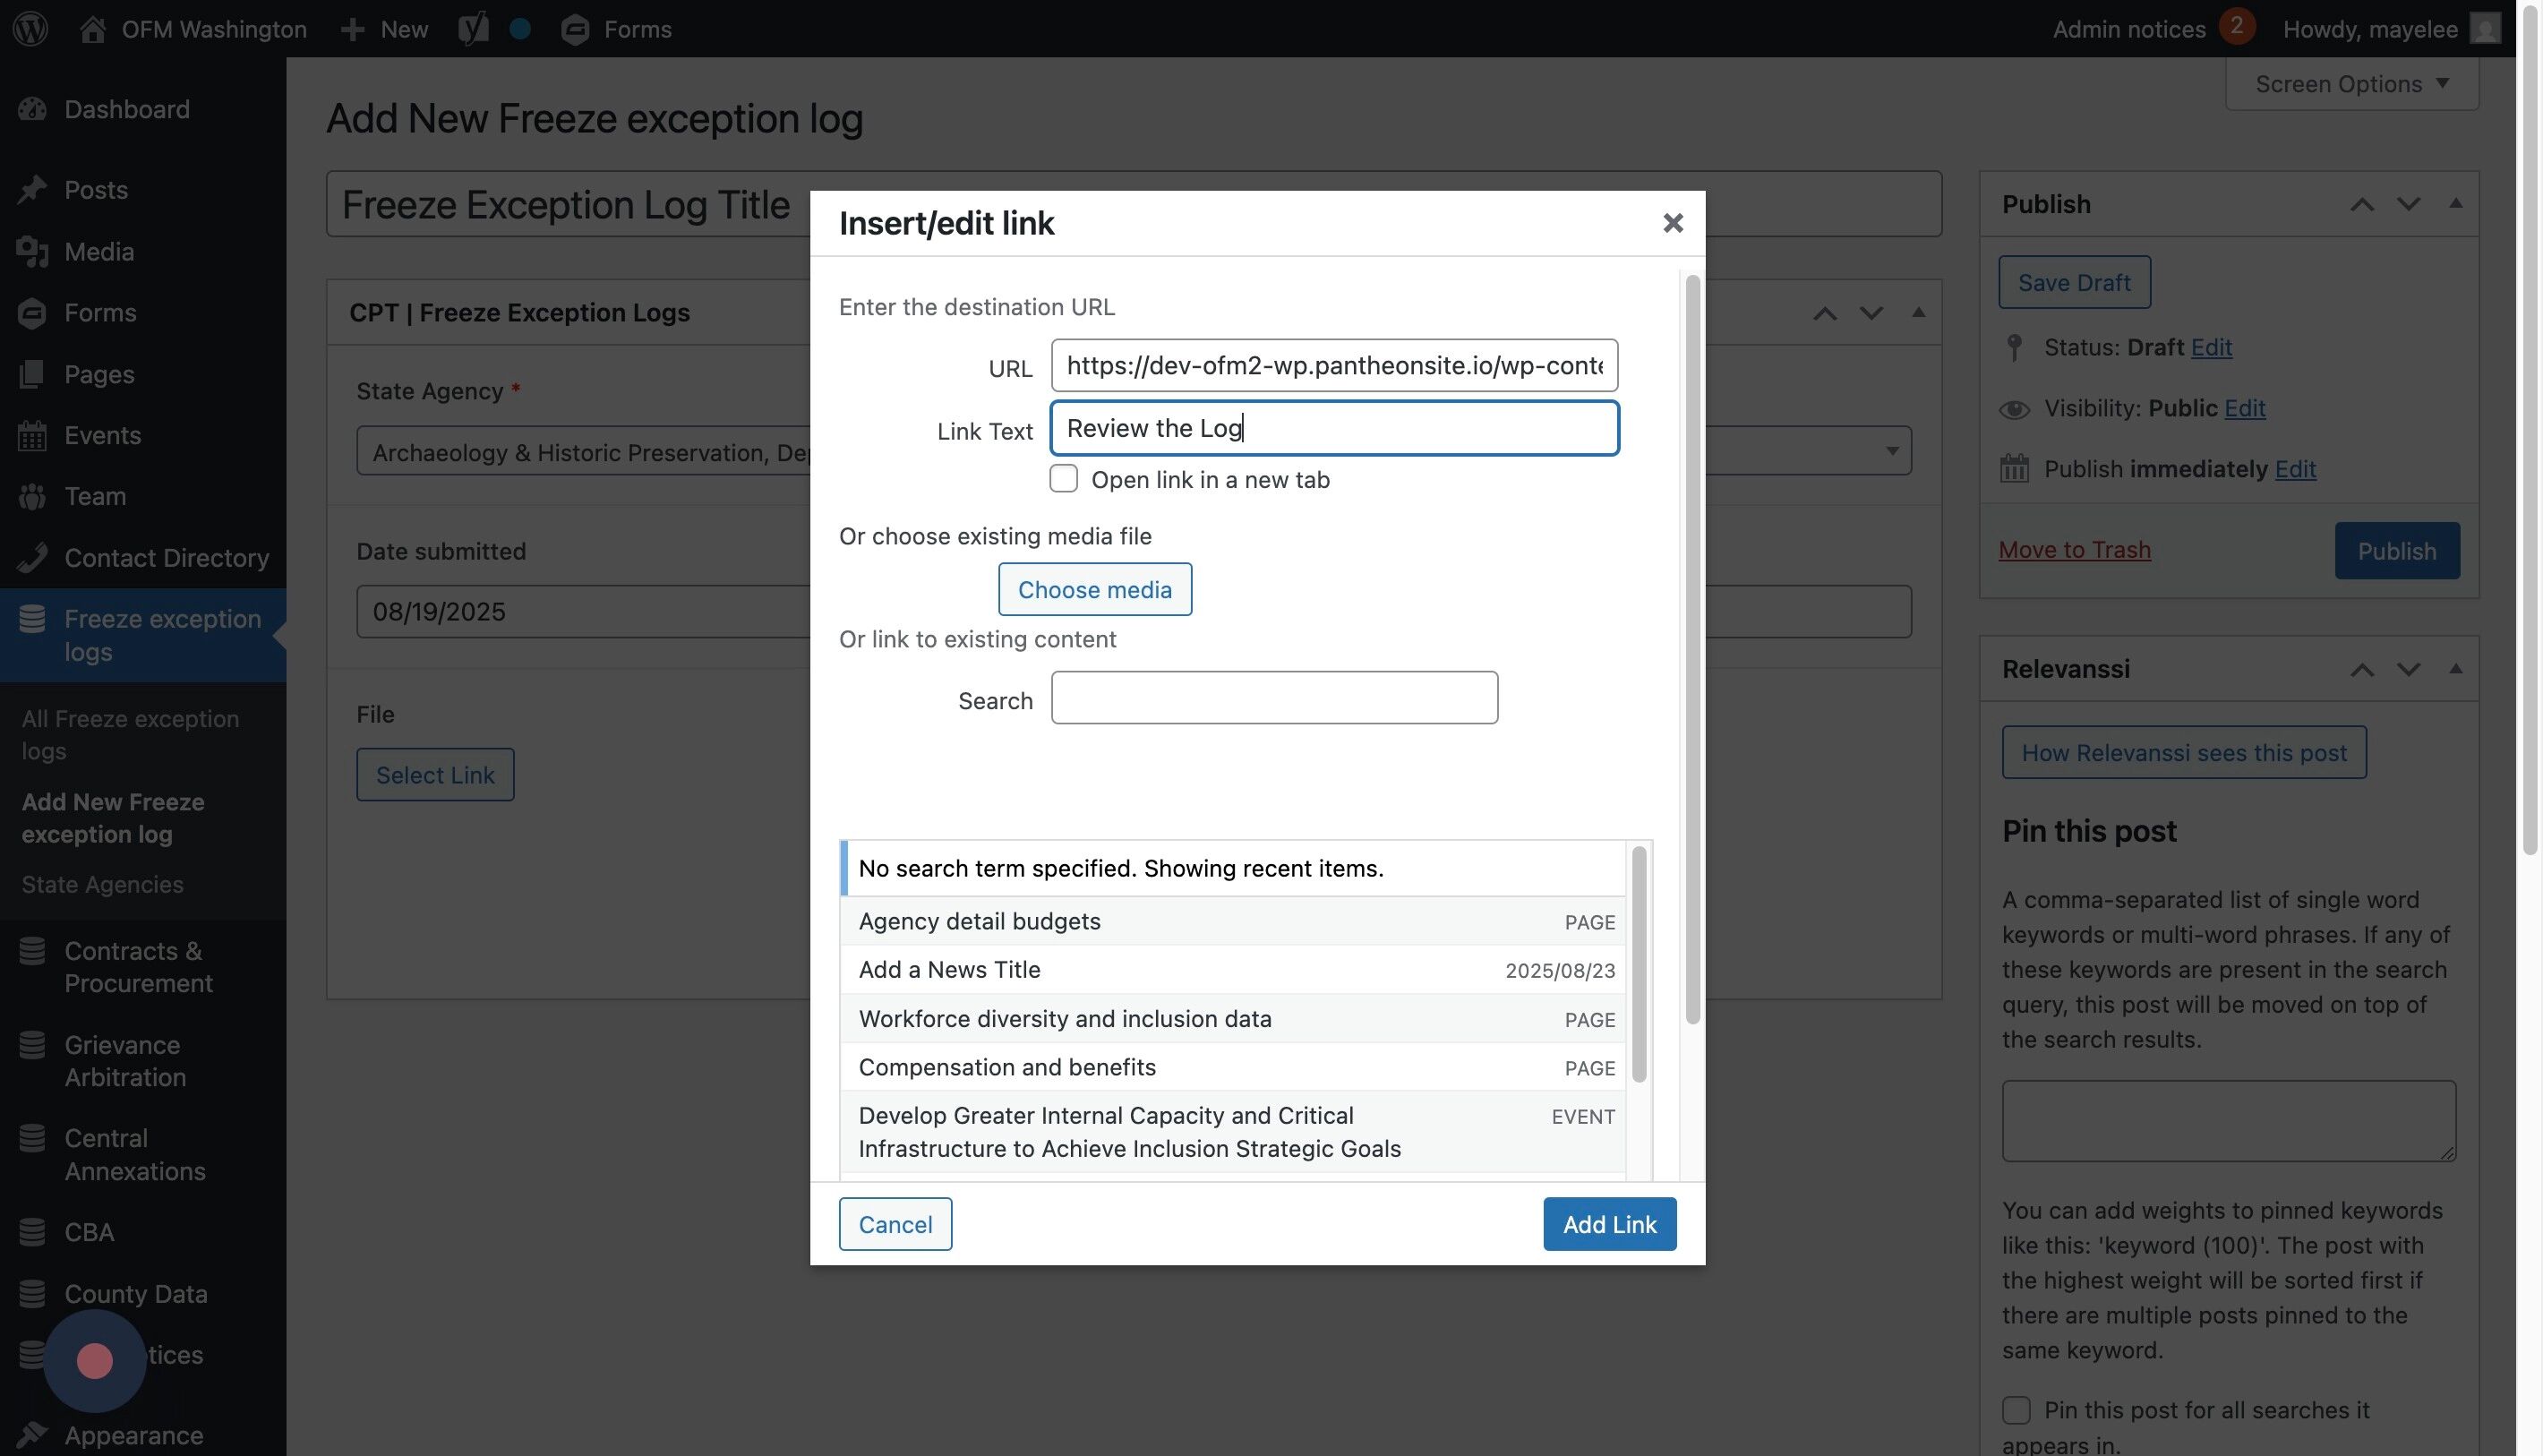Click the WordPress logo icon
This screenshot has width=2543, height=1456.
click(x=30, y=28)
